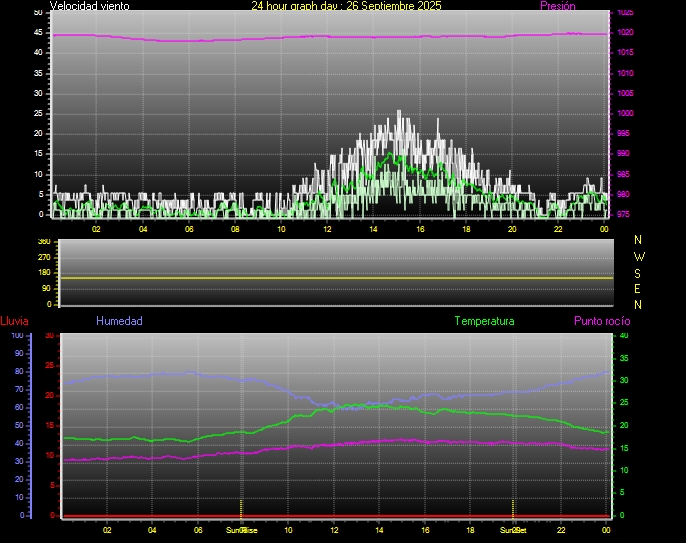Click the 'S' compass direction label
The width and height of the screenshot is (686, 543).
639,272
